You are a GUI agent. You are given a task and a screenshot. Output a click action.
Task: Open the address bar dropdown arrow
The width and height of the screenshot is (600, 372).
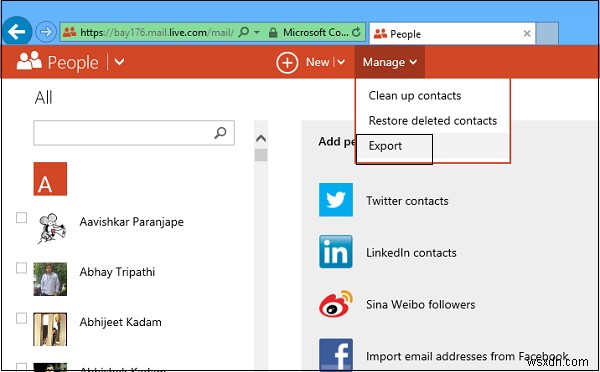point(257,32)
